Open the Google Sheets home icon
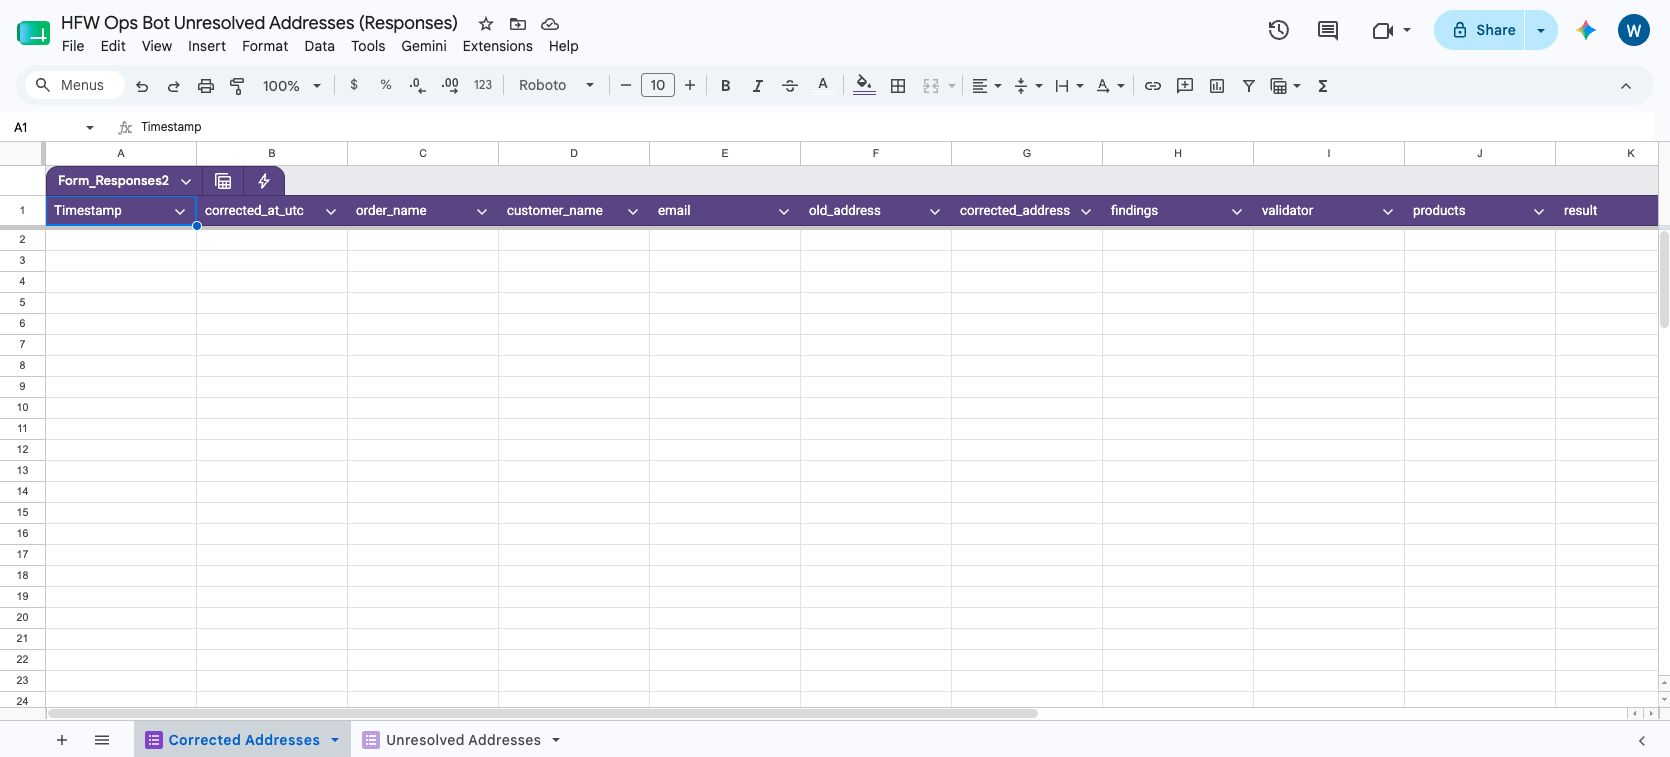Viewport: 1670px width, 757px height. click(x=33, y=33)
